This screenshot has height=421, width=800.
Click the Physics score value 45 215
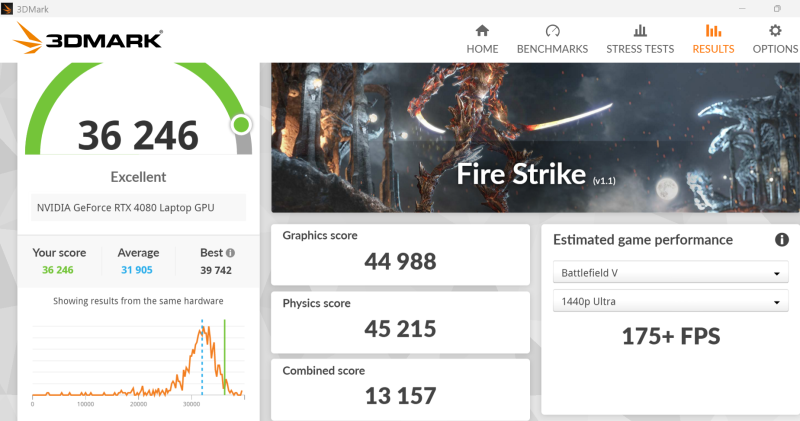click(401, 329)
